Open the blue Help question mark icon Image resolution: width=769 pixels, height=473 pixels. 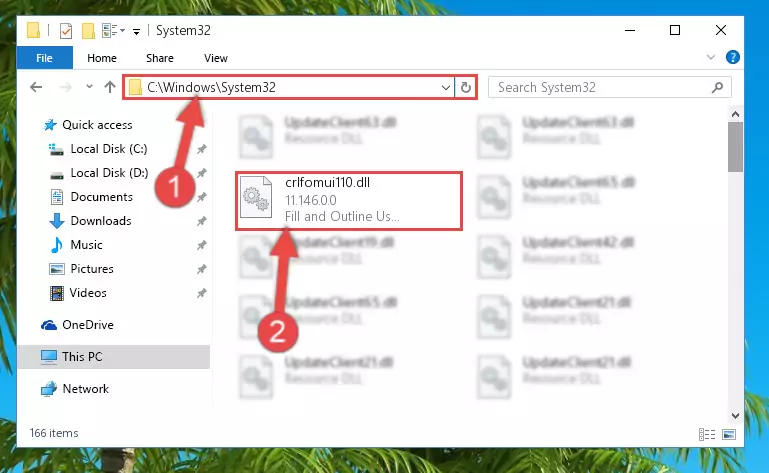tap(733, 57)
